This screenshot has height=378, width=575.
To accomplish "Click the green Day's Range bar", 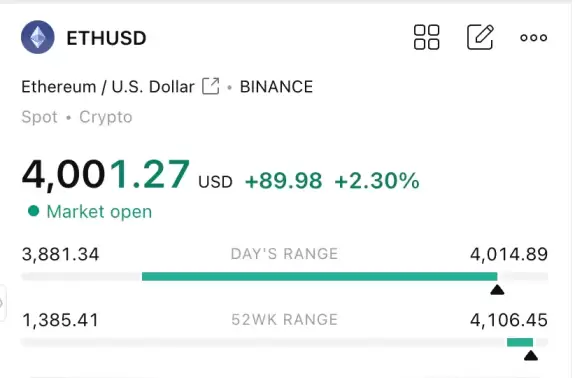I will coord(319,276).
